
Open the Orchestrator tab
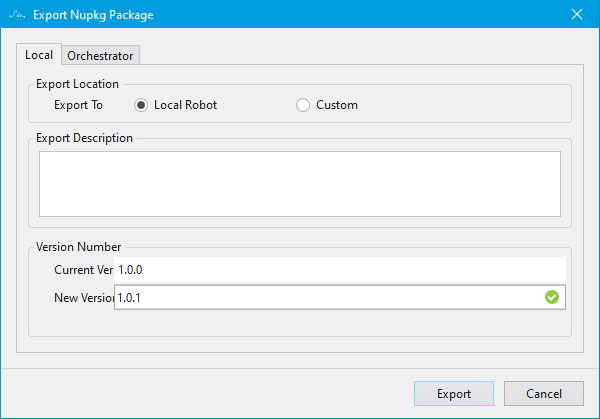click(100, 56)
